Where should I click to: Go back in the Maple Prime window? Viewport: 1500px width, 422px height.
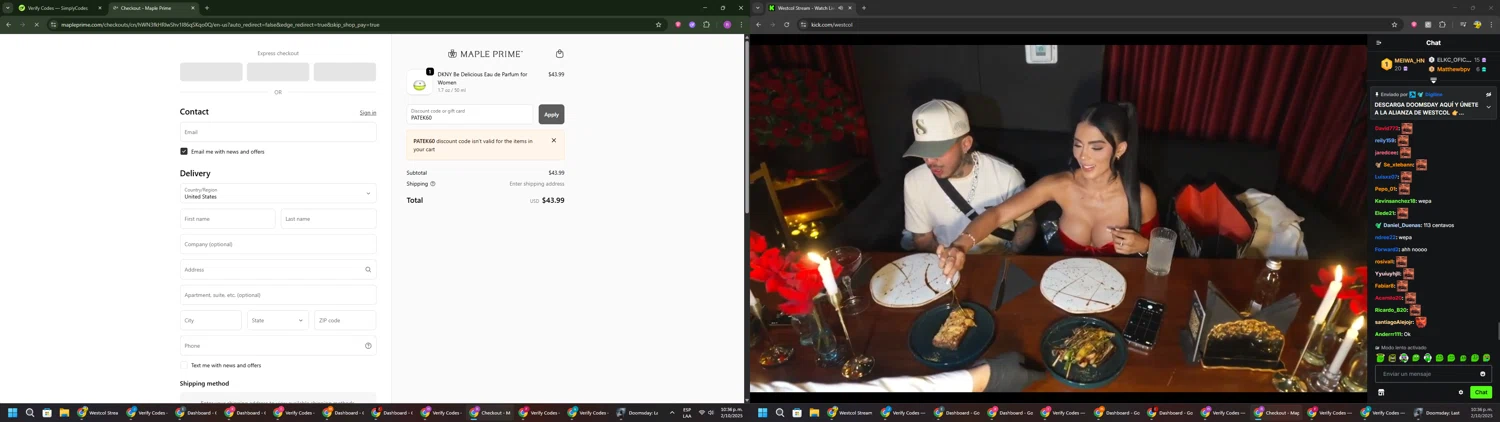[9, 25]
